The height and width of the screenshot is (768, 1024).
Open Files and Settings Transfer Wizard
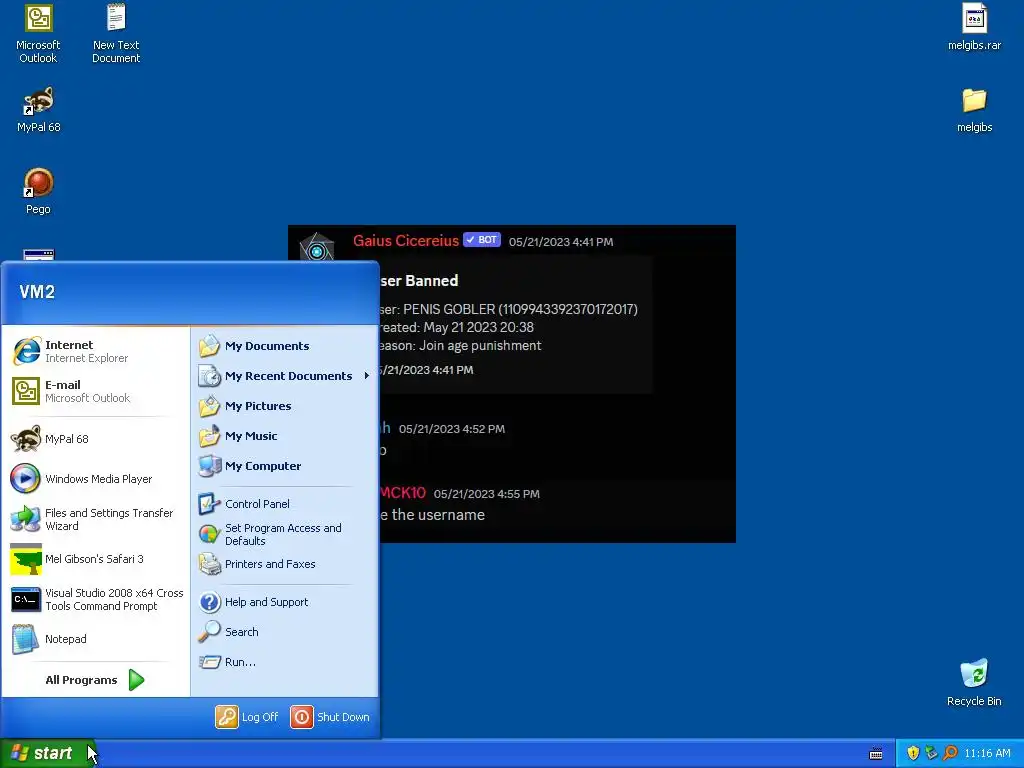[95, 519]
